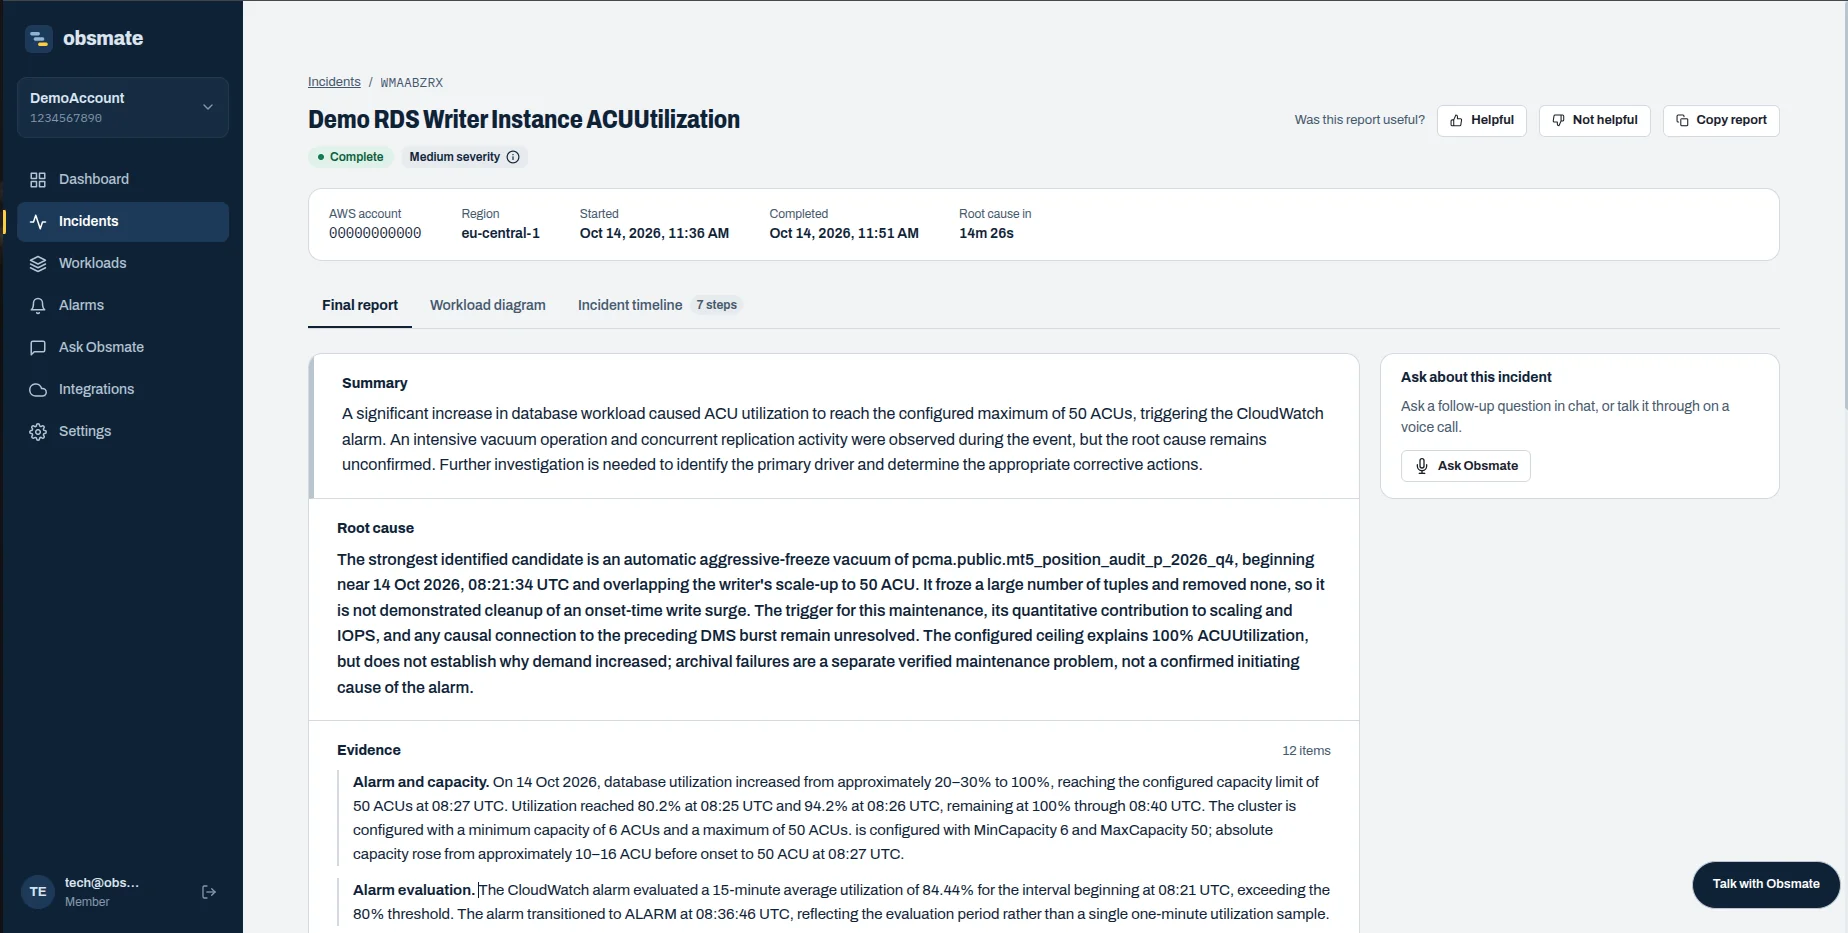Click the Complete status badge
Image resolution: width=1848 pixels, height=933 pixels.
tap(350, 157)
